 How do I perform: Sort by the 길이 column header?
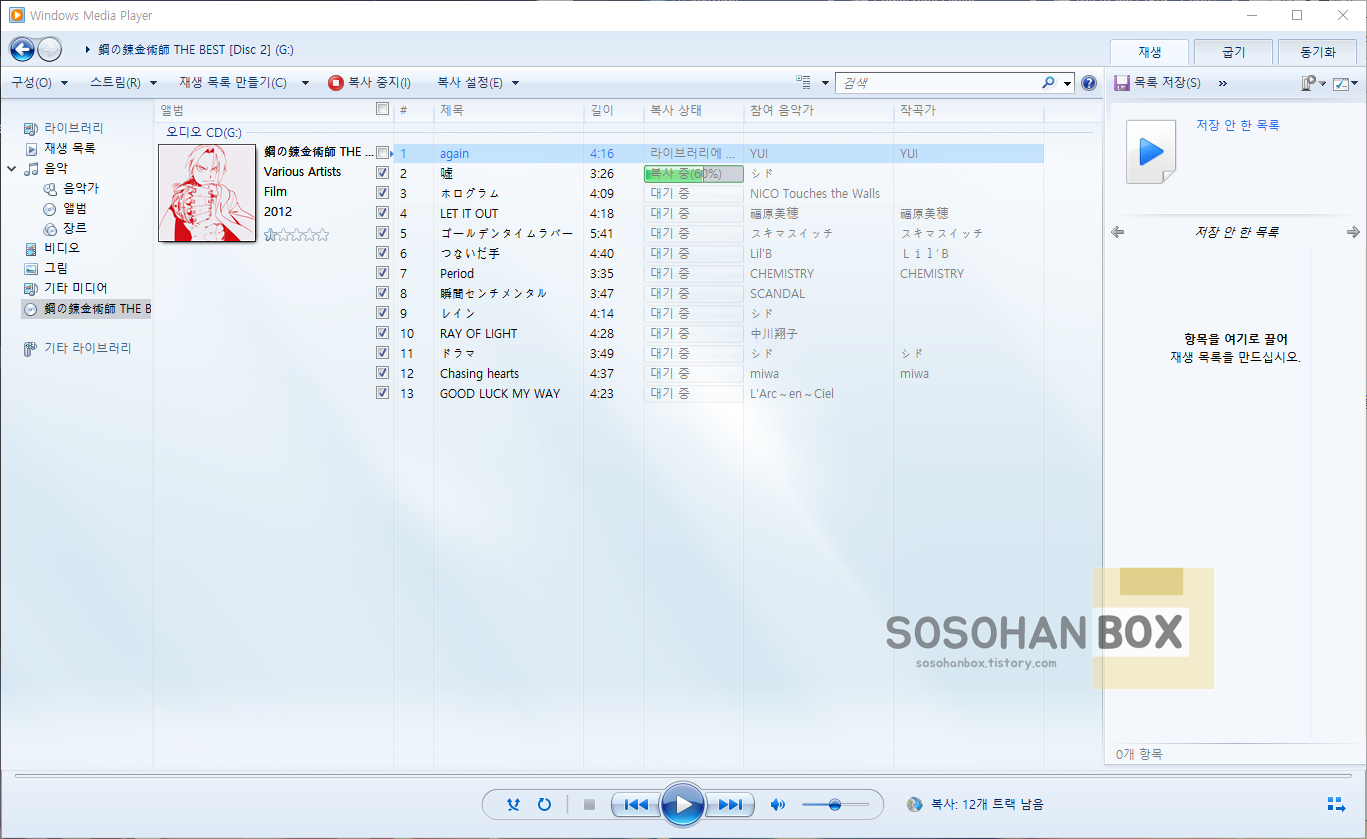(613, 110)
